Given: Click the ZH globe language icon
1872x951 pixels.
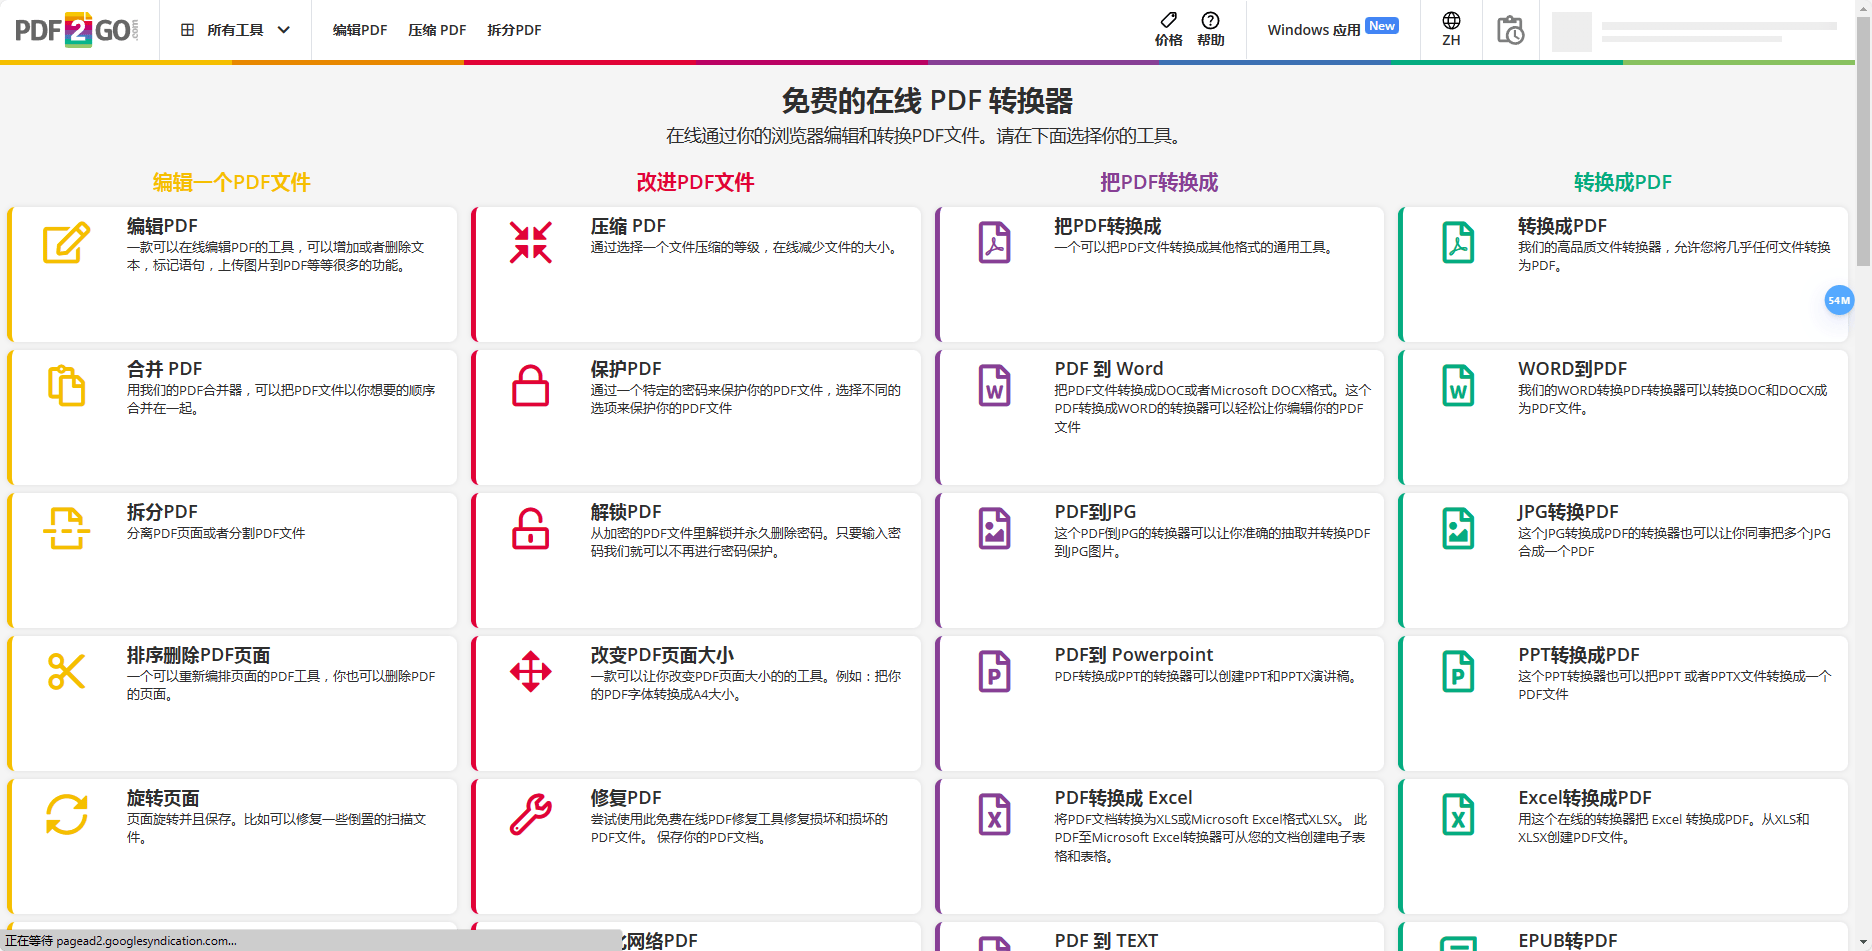Looking at the screenshot, I should 1450,28.
